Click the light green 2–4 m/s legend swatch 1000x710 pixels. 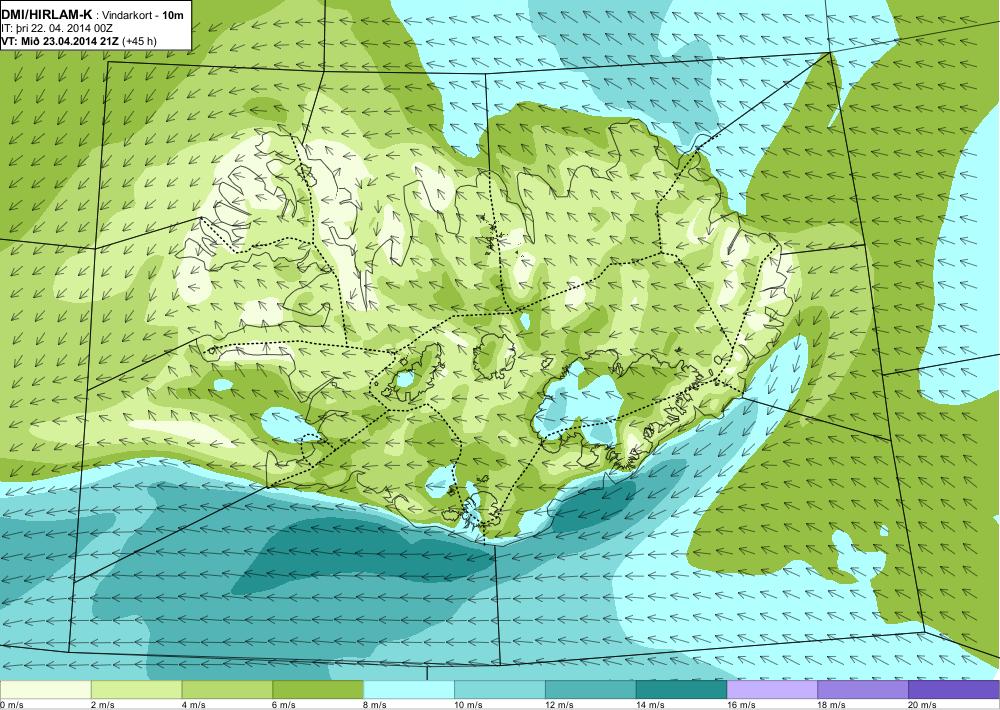pos(136,690)
